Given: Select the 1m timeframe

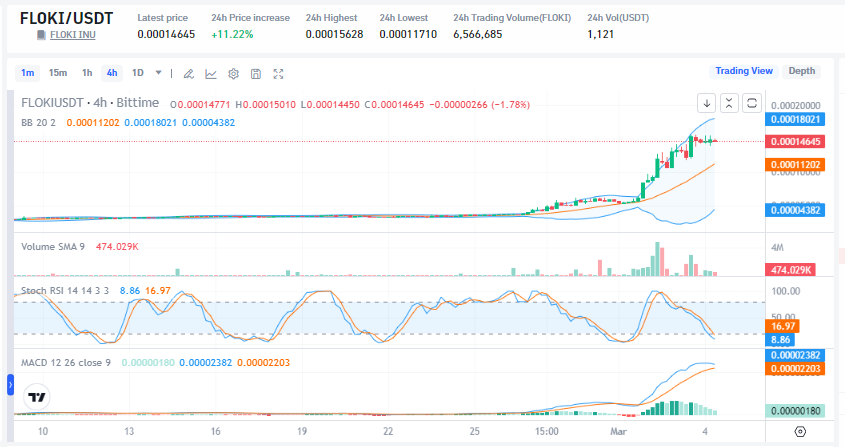Looking at the screenshot, I should [27, 73].
